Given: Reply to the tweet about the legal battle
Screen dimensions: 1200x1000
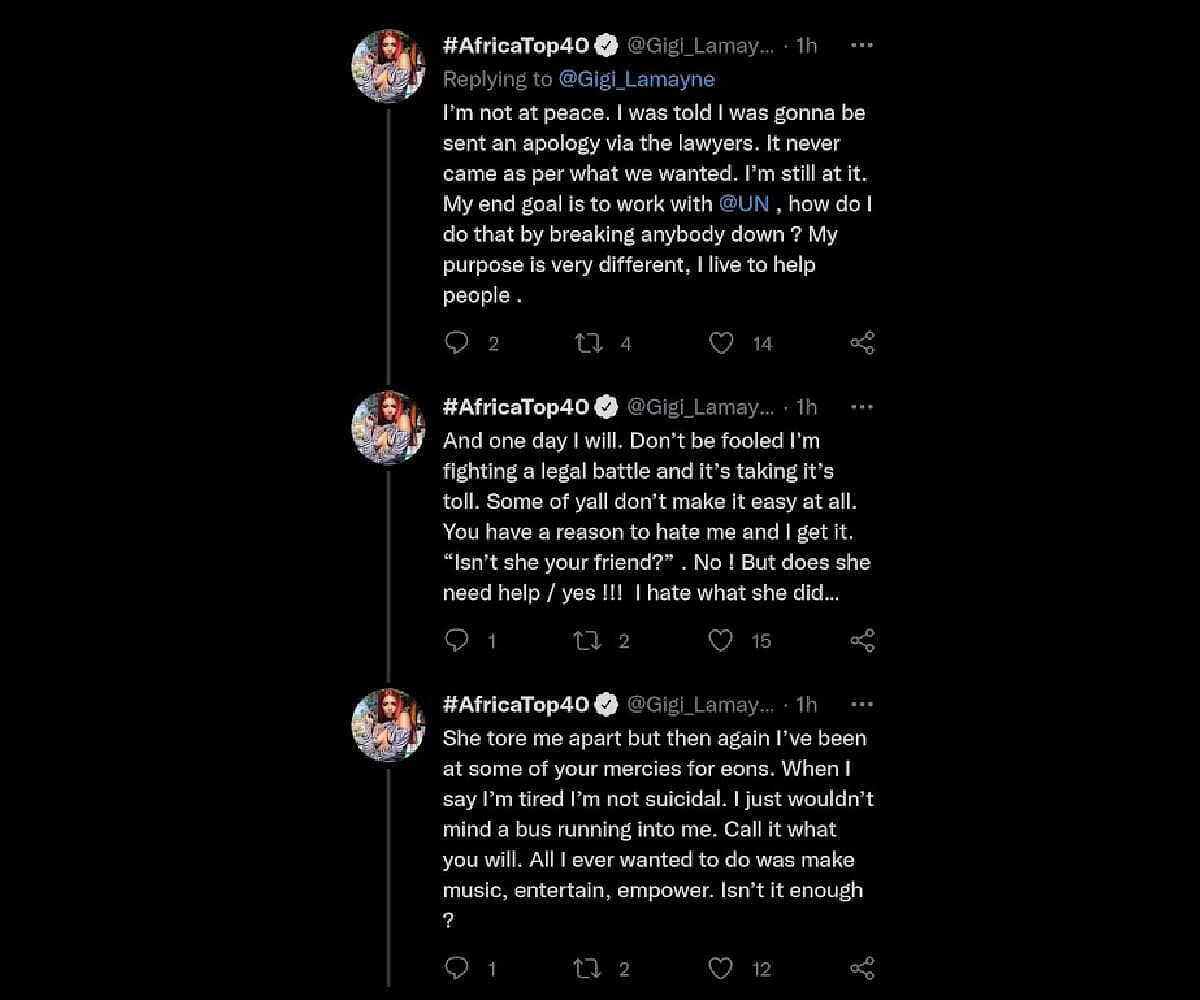Looking at the screenshot, I should [x=457, y=640].
